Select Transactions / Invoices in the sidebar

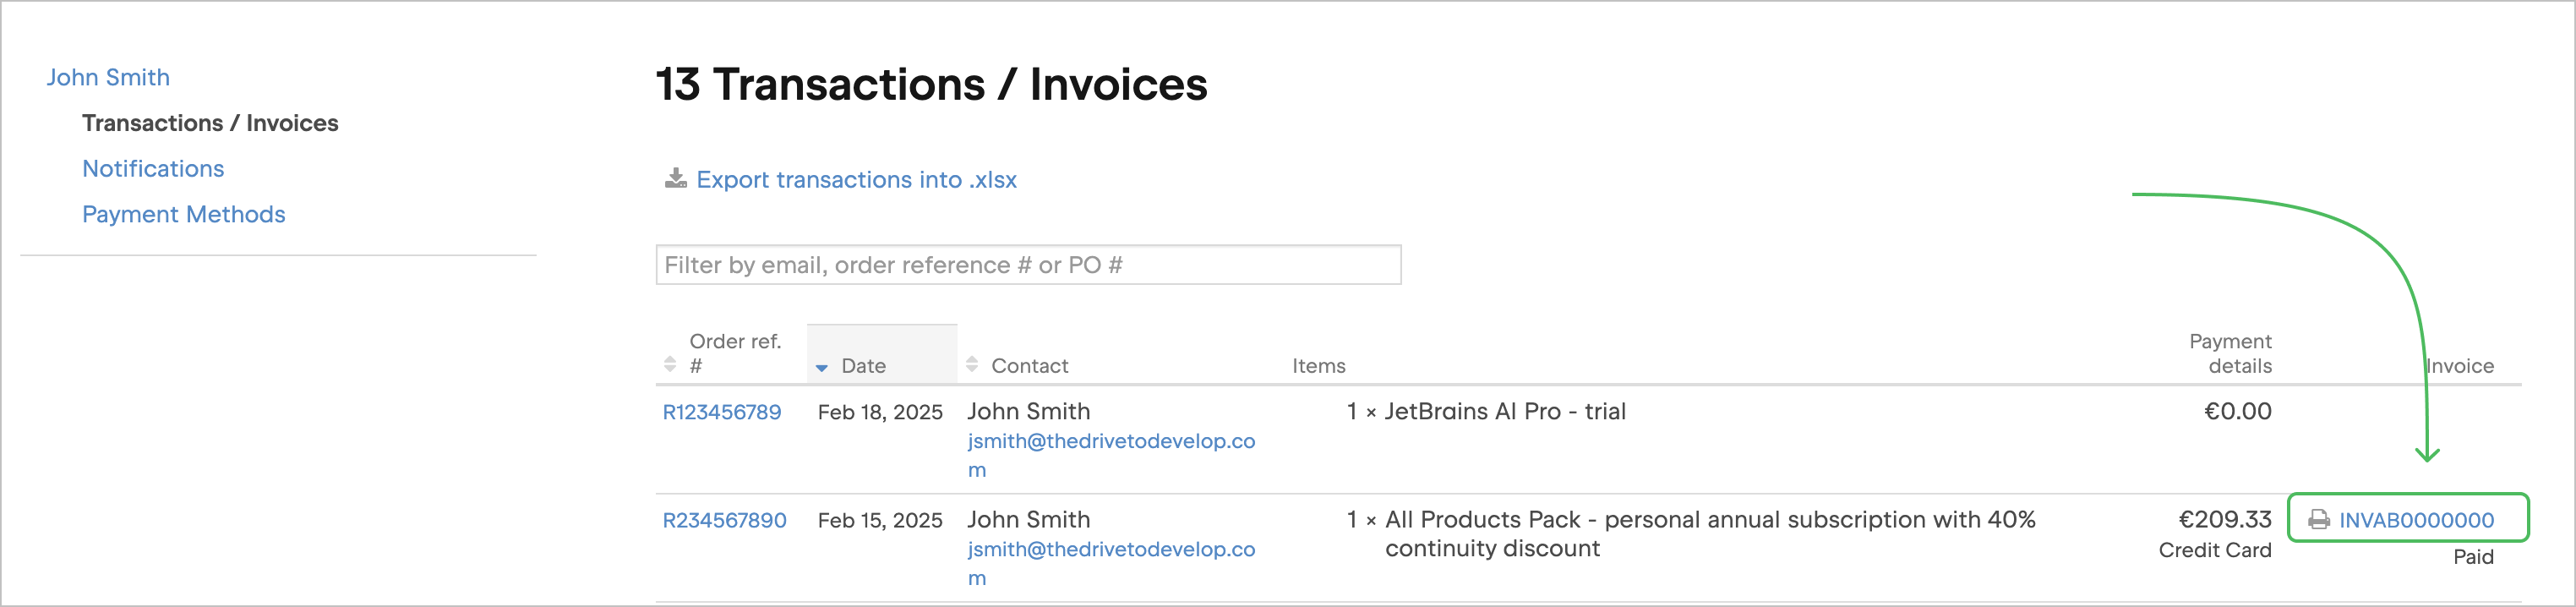210,123
